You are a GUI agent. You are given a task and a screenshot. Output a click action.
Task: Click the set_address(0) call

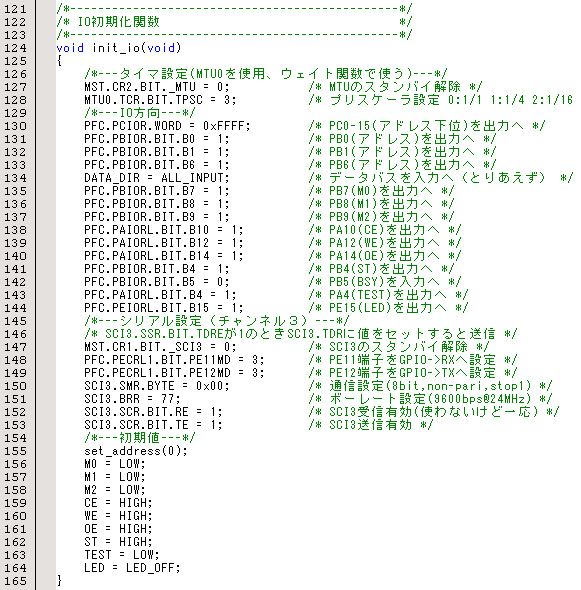[136, 451]
